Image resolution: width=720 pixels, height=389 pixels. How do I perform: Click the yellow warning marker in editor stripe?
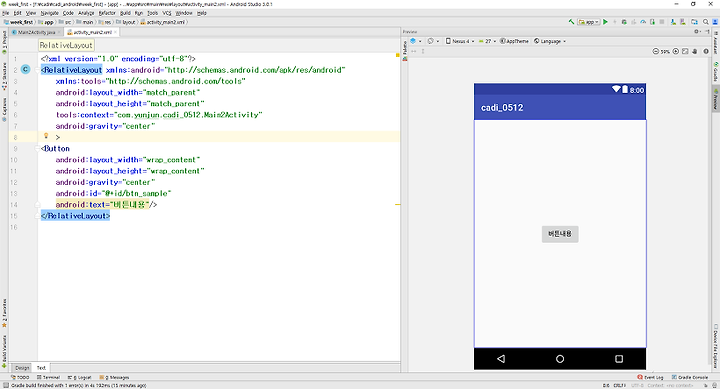coord(398,204)
